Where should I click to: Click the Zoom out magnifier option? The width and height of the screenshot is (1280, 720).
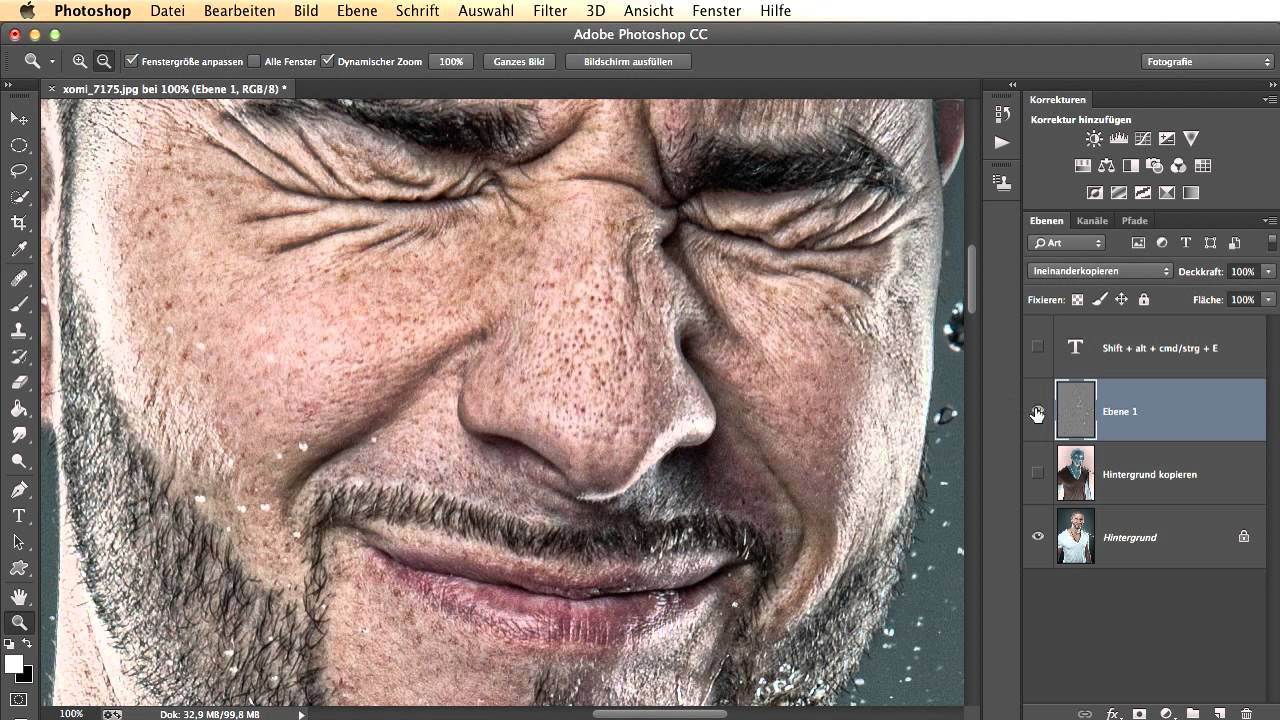(103, 61)
